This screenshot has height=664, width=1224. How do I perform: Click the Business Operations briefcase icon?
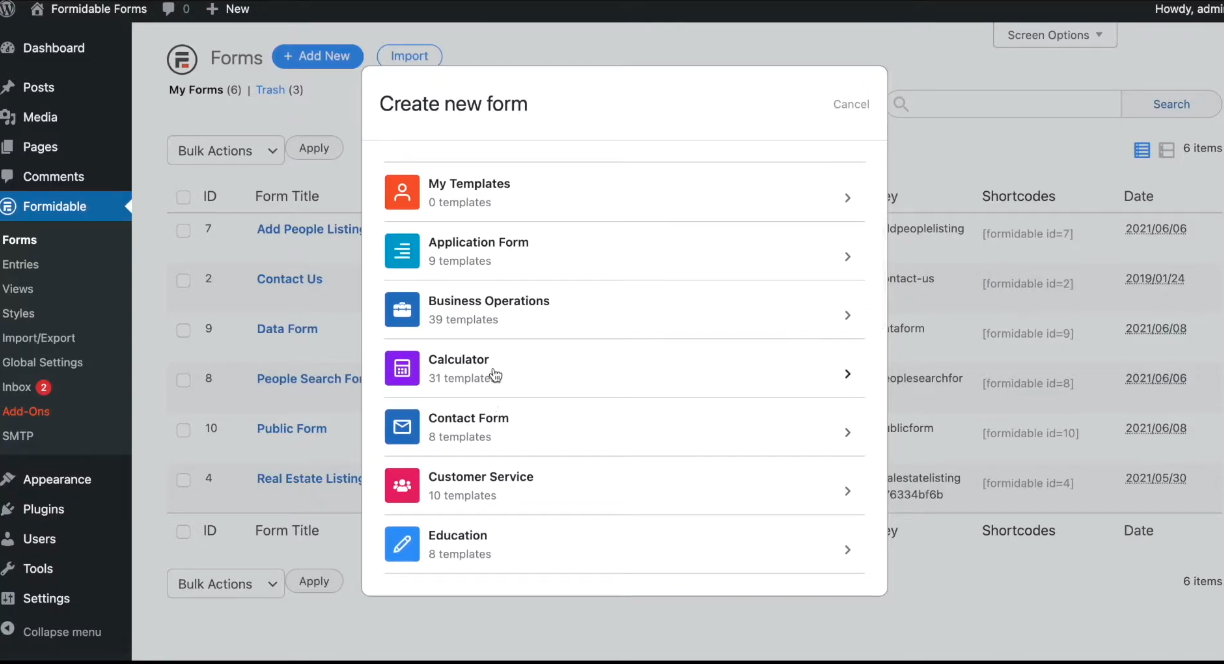click(402, 310)
